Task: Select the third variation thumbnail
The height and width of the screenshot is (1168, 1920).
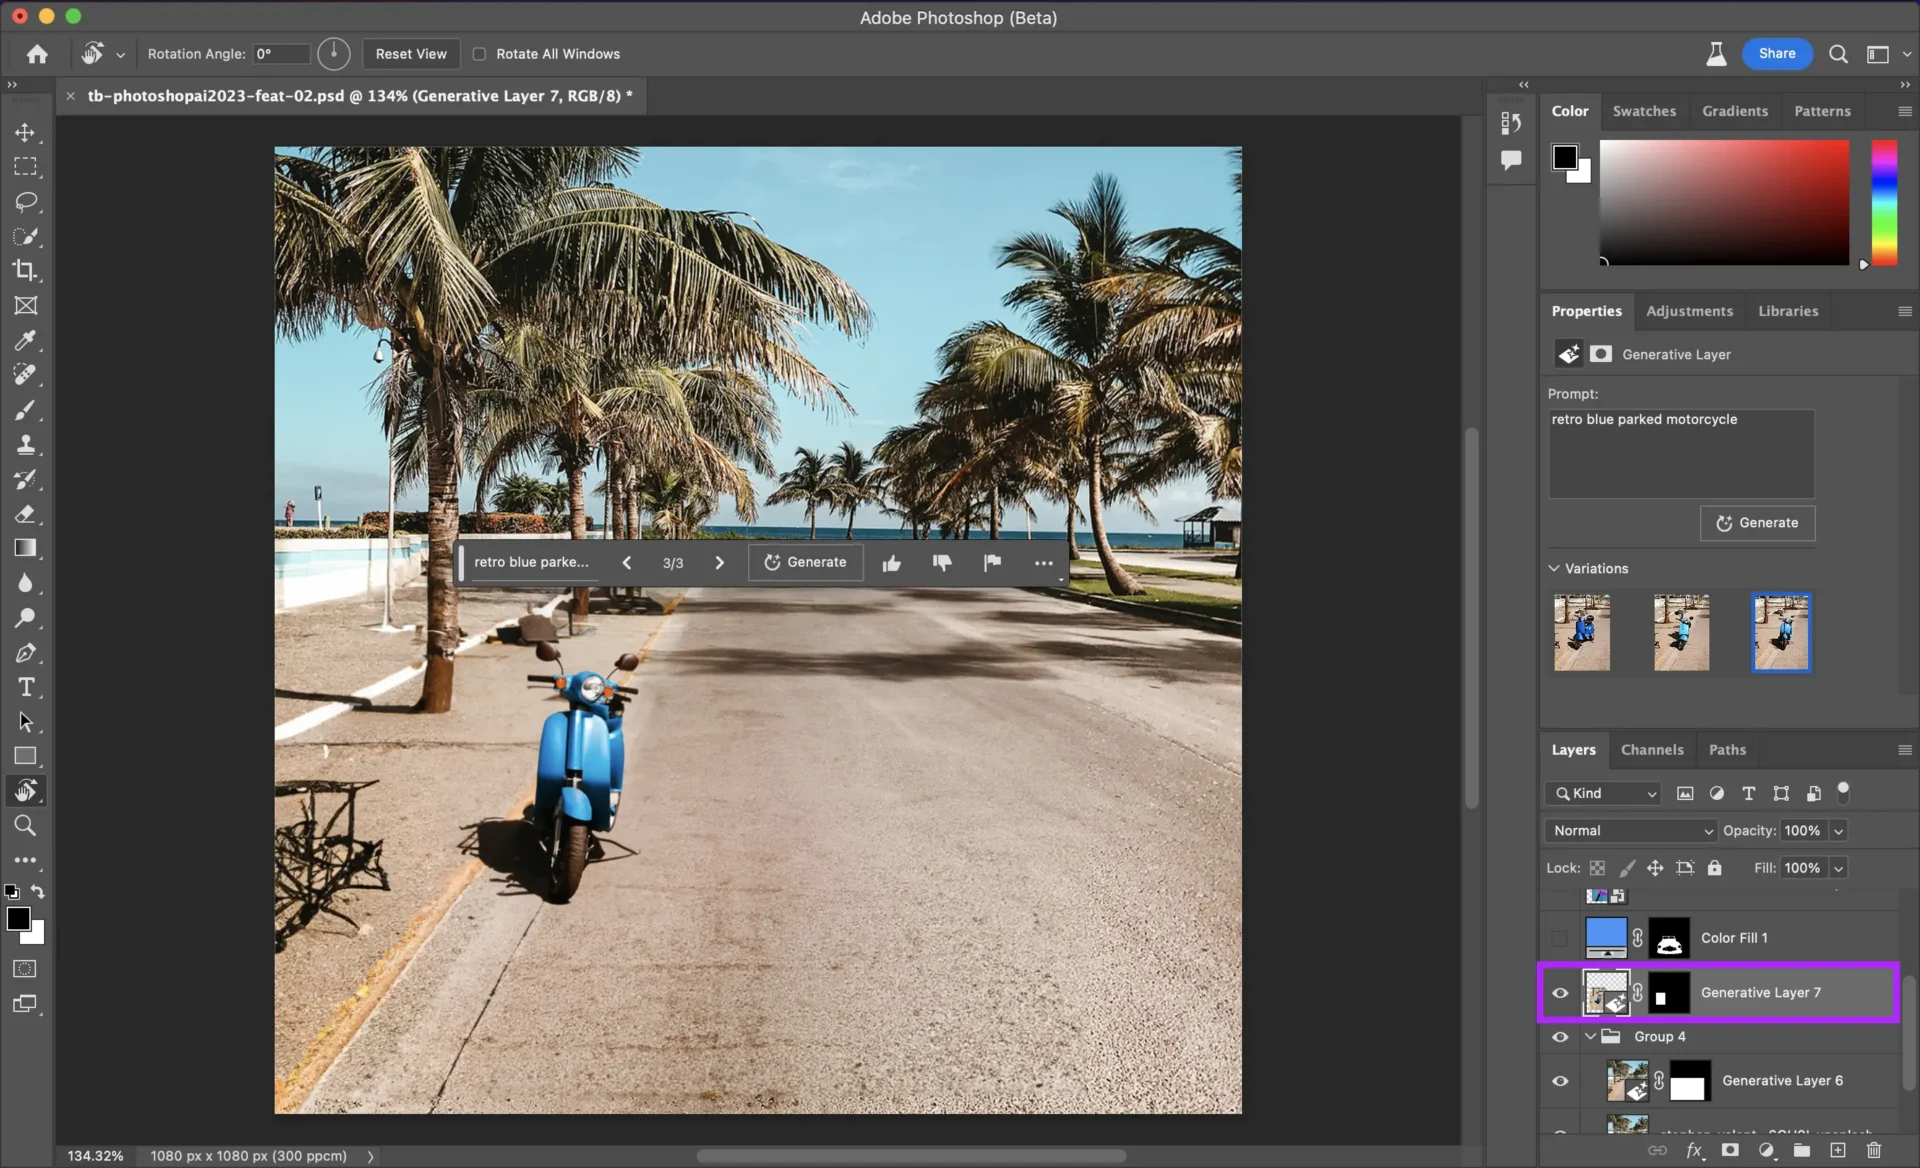Action: 1780,631
